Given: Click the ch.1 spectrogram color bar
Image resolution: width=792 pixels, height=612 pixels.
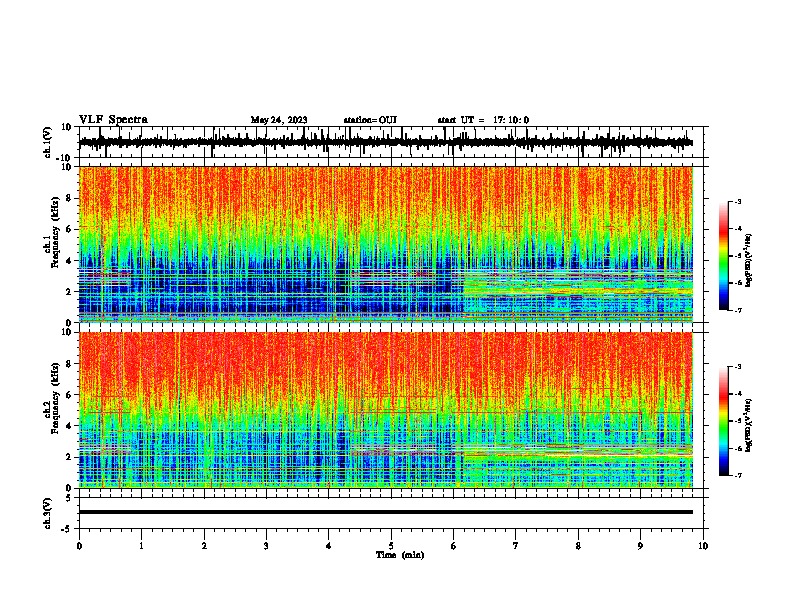Looking at the screenshot, I should (724, 256).
